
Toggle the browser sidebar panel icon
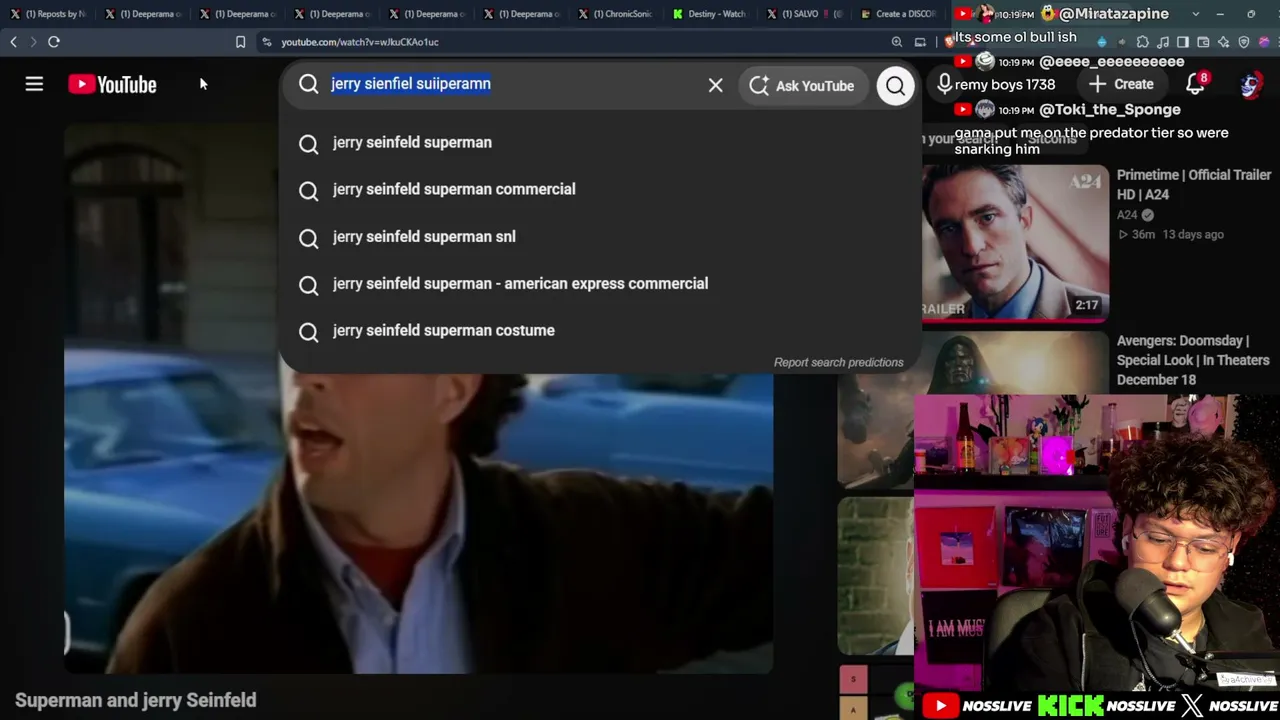tap(1183, 42)
